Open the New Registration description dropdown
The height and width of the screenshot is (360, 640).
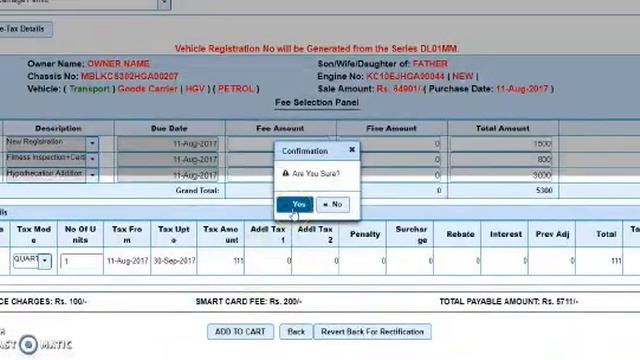pyautogui.click(x=92, y=143)
